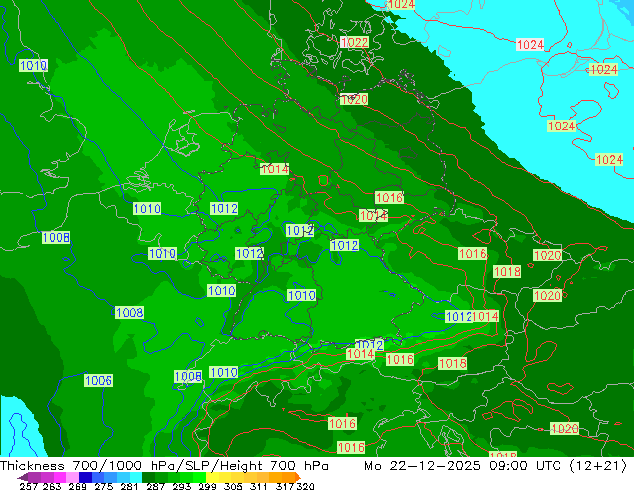Viewport: 634px width, 490px height.
Task: Pick the bright lime green legend swatch
Action: (200, 477)
